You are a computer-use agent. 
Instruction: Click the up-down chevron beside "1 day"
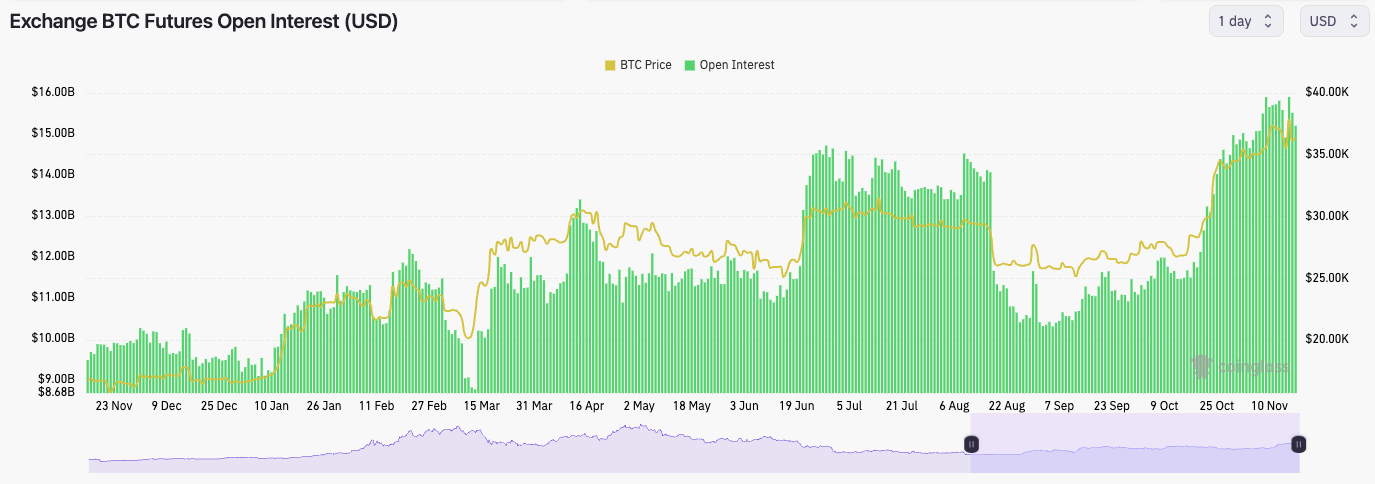(x=1268, y=21)
